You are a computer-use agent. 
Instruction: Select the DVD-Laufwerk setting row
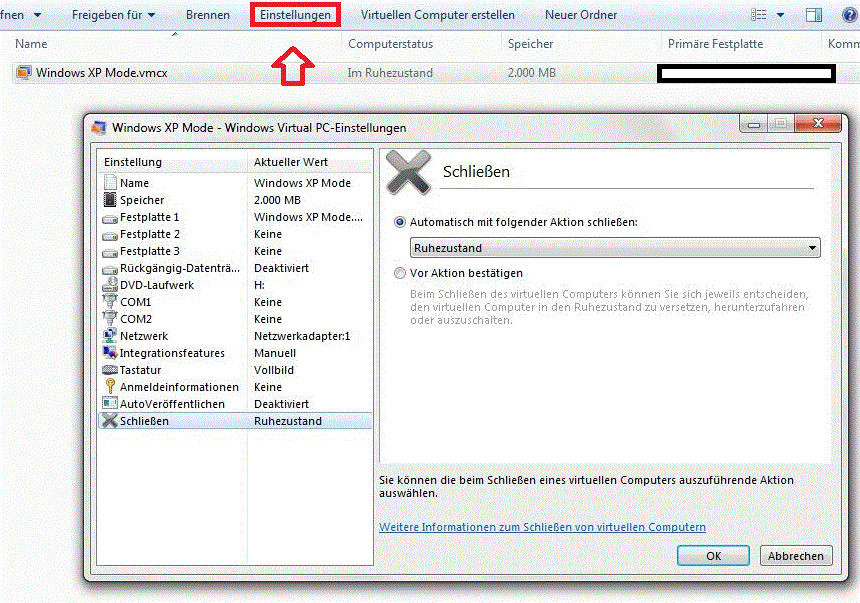tap(235, 285)
